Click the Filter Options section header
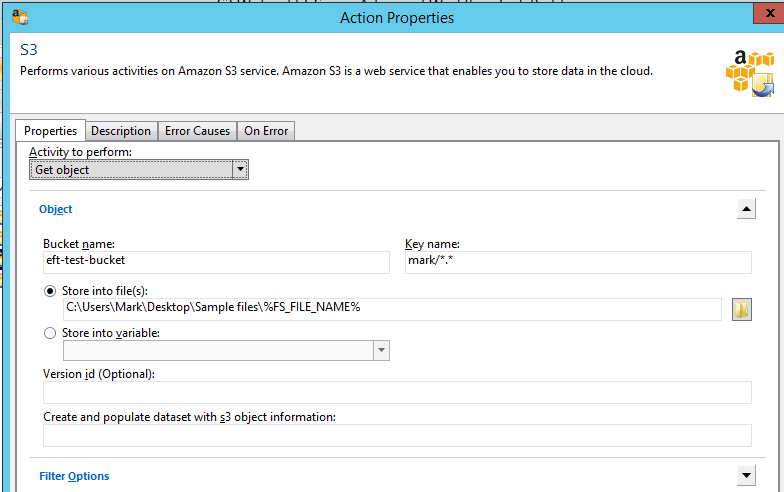This screenshot has height=492, width=784. pos(74,476)
